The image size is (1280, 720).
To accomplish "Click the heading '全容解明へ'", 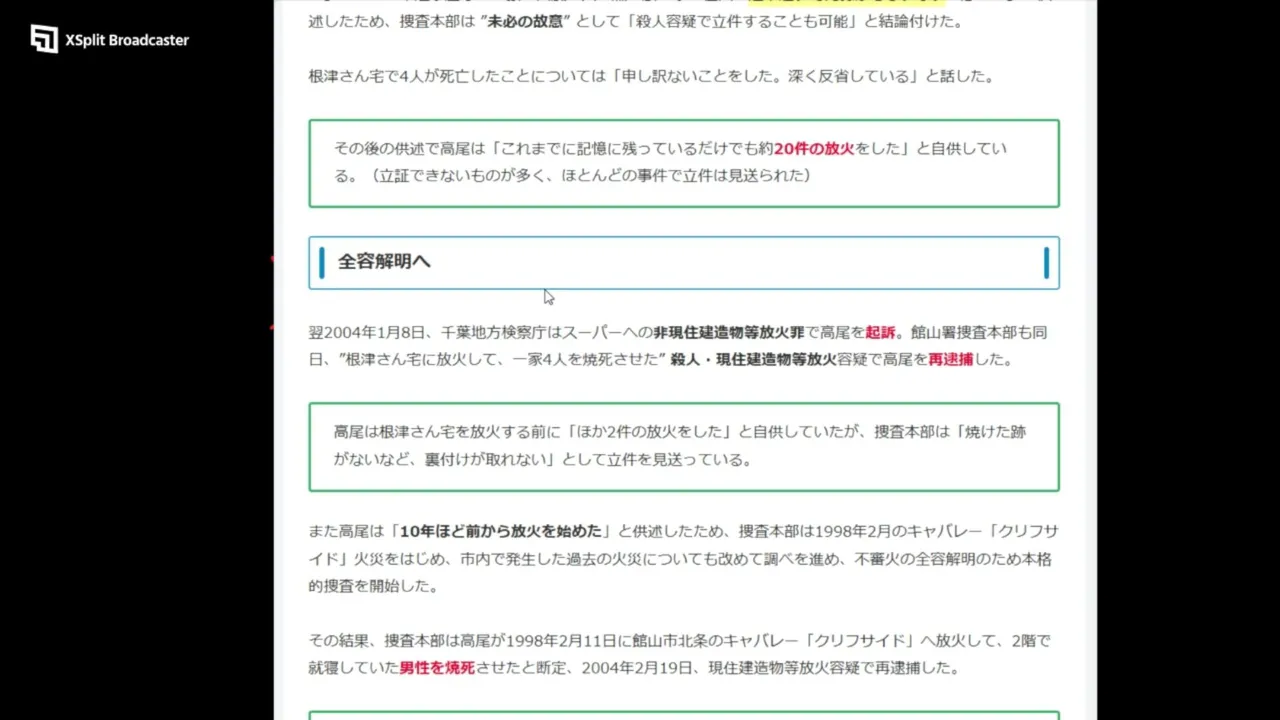I will [x=384, y=262].
